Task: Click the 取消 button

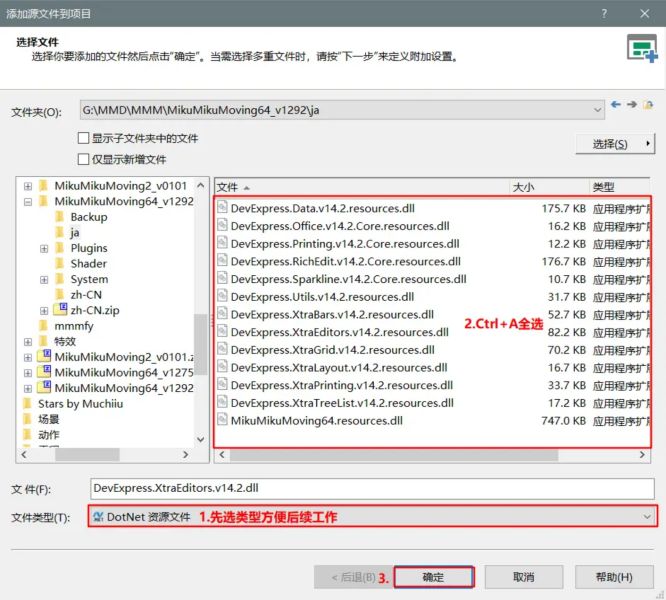Action: pos(523,577)
